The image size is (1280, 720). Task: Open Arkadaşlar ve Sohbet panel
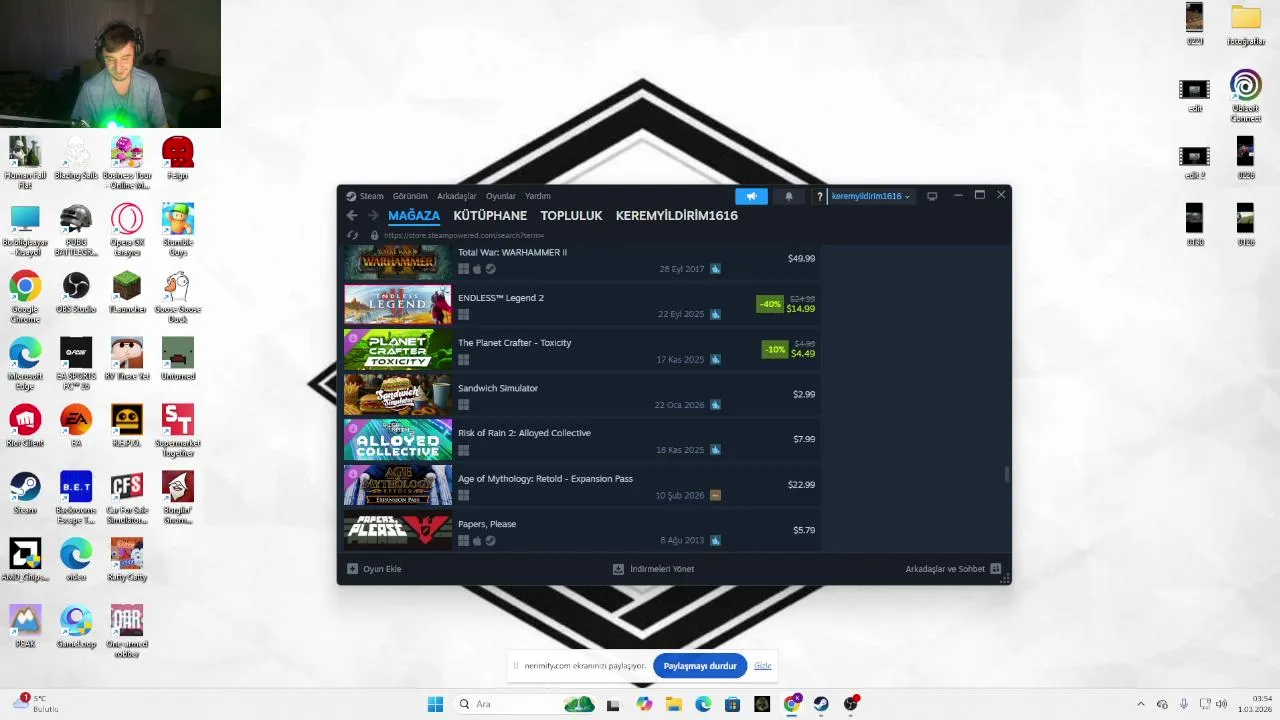953,569
